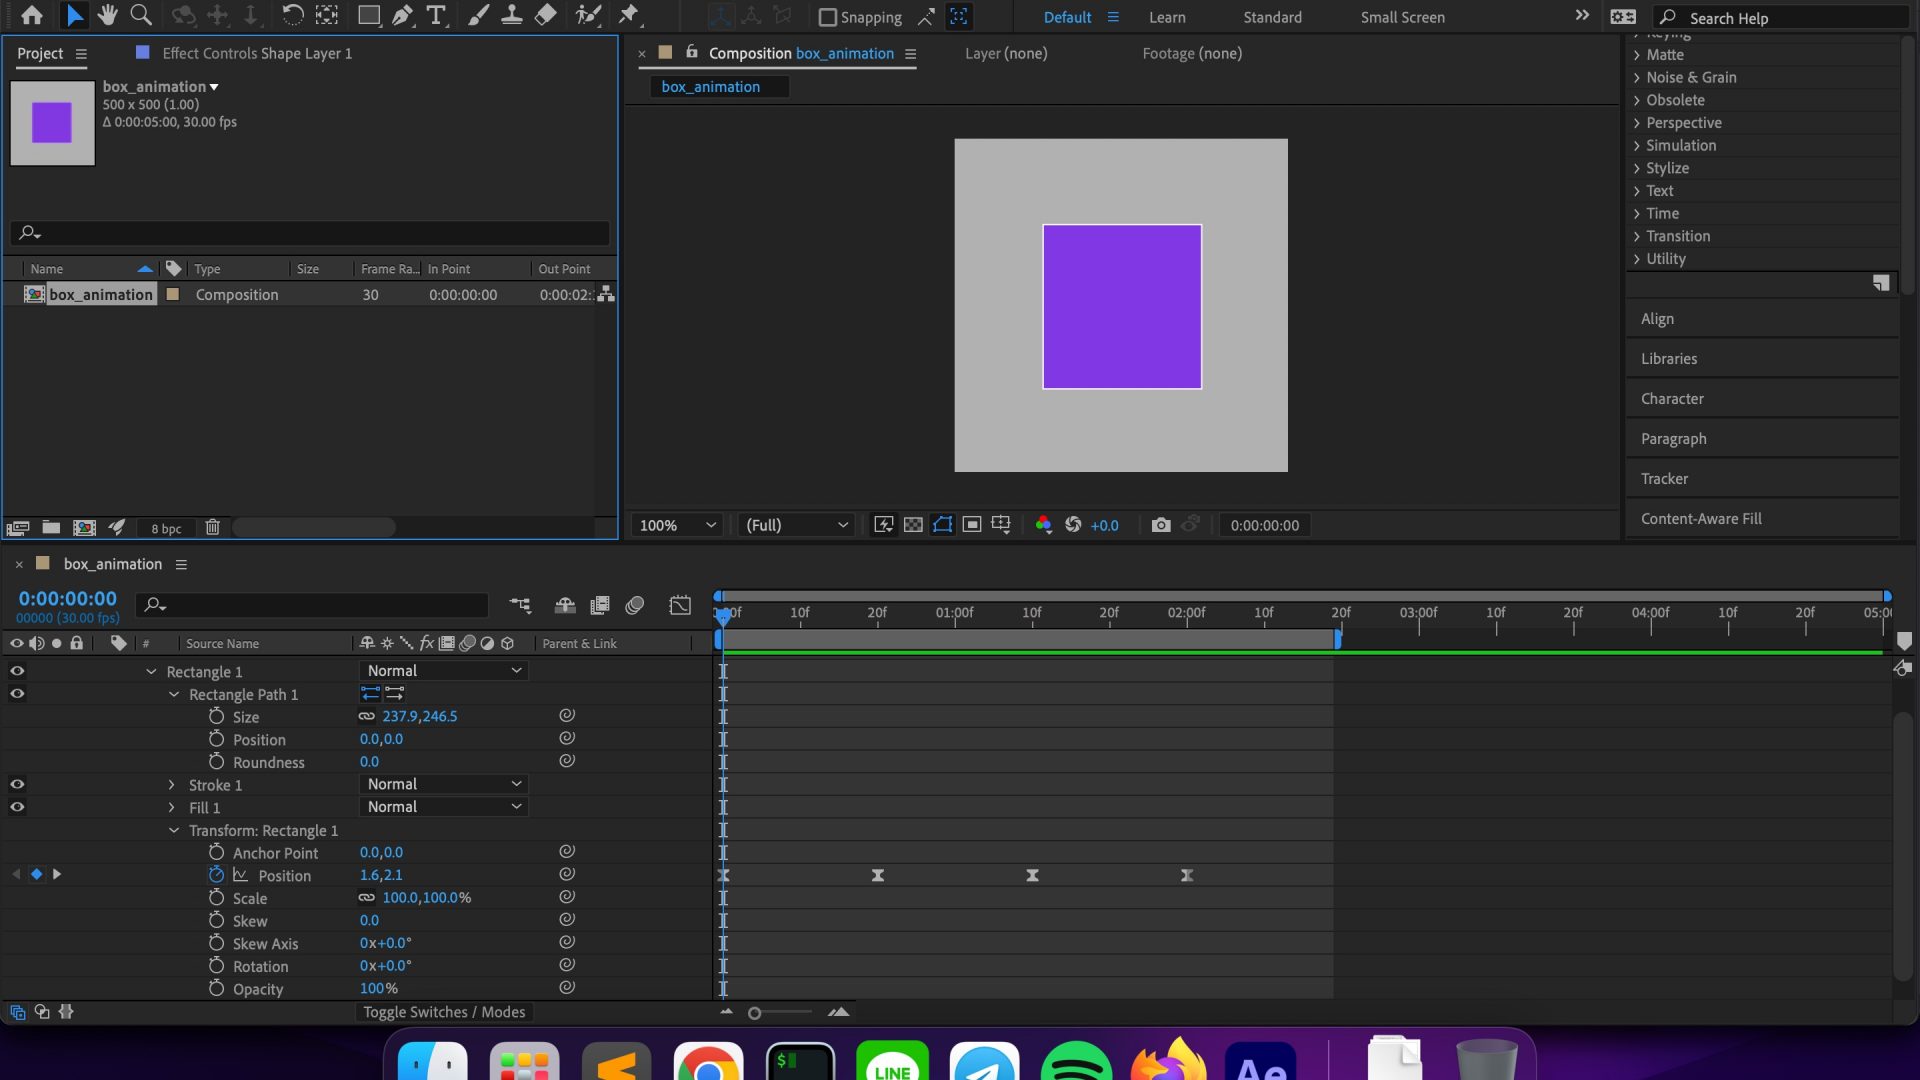
Task: Click the timeline zoom slider
Action: pos(755,1013)
